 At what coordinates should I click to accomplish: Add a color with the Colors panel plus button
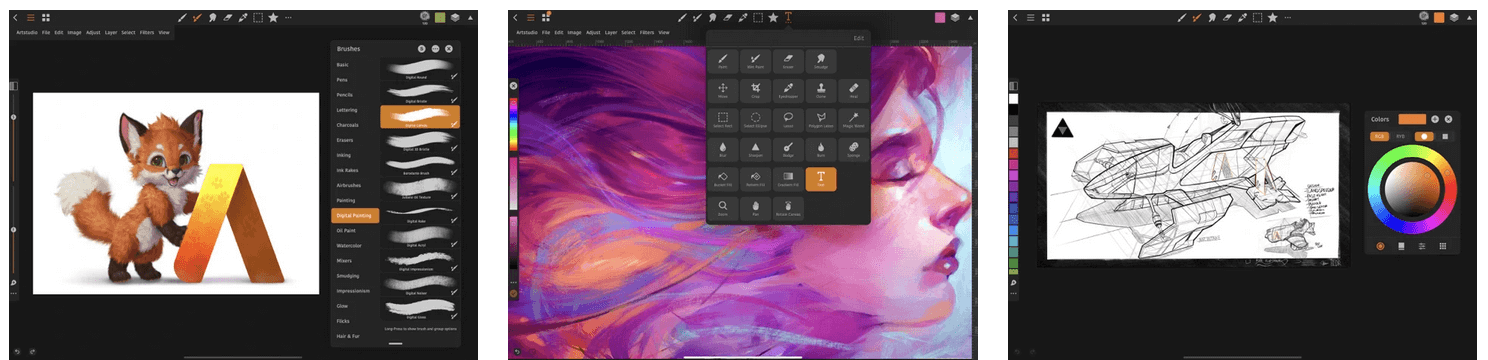[x=1435, y=119]
